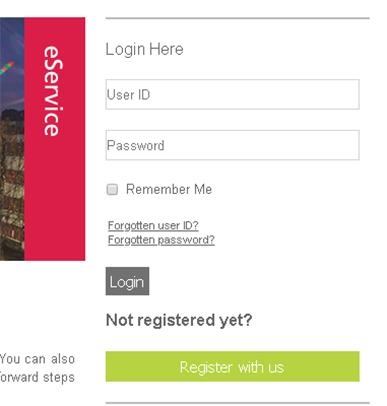387x406 pixels.
Task: Focus the Password input box
Action: click(232, 145)
